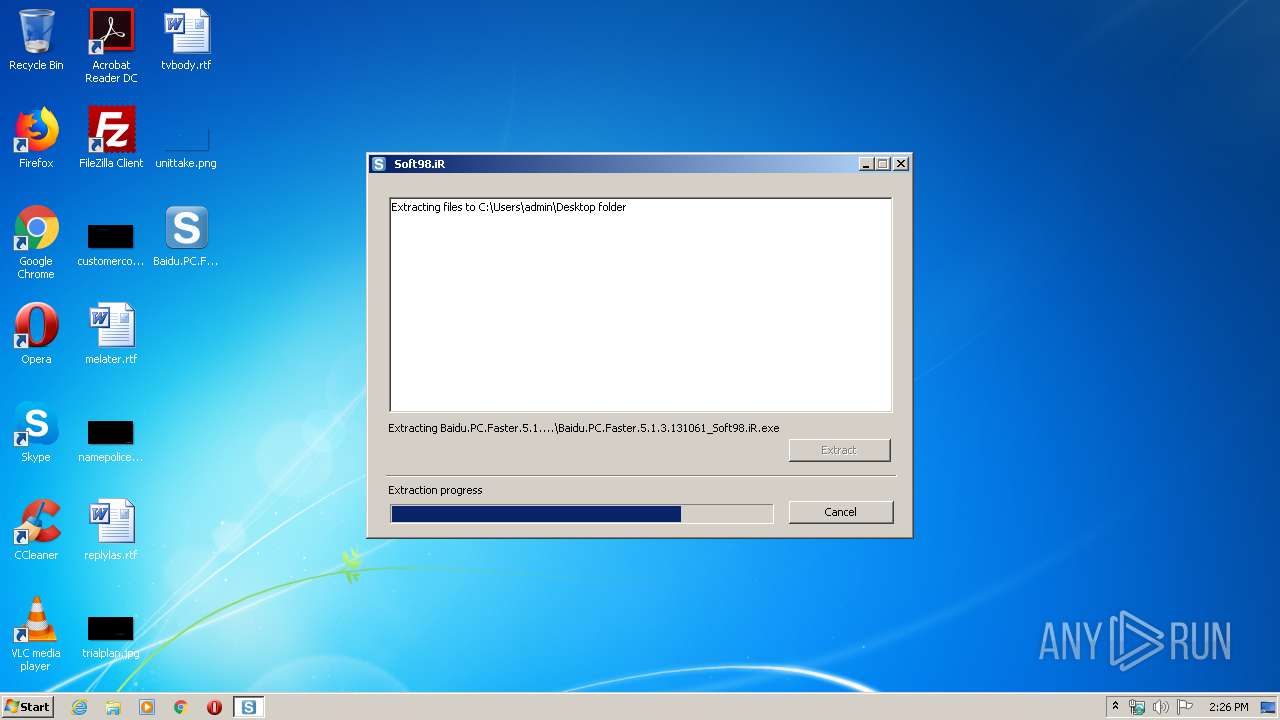The width and height of the screenshot is (1280, 720).
Task: Open Internet Explorer from taskbar
Action: tap(80, 707)
